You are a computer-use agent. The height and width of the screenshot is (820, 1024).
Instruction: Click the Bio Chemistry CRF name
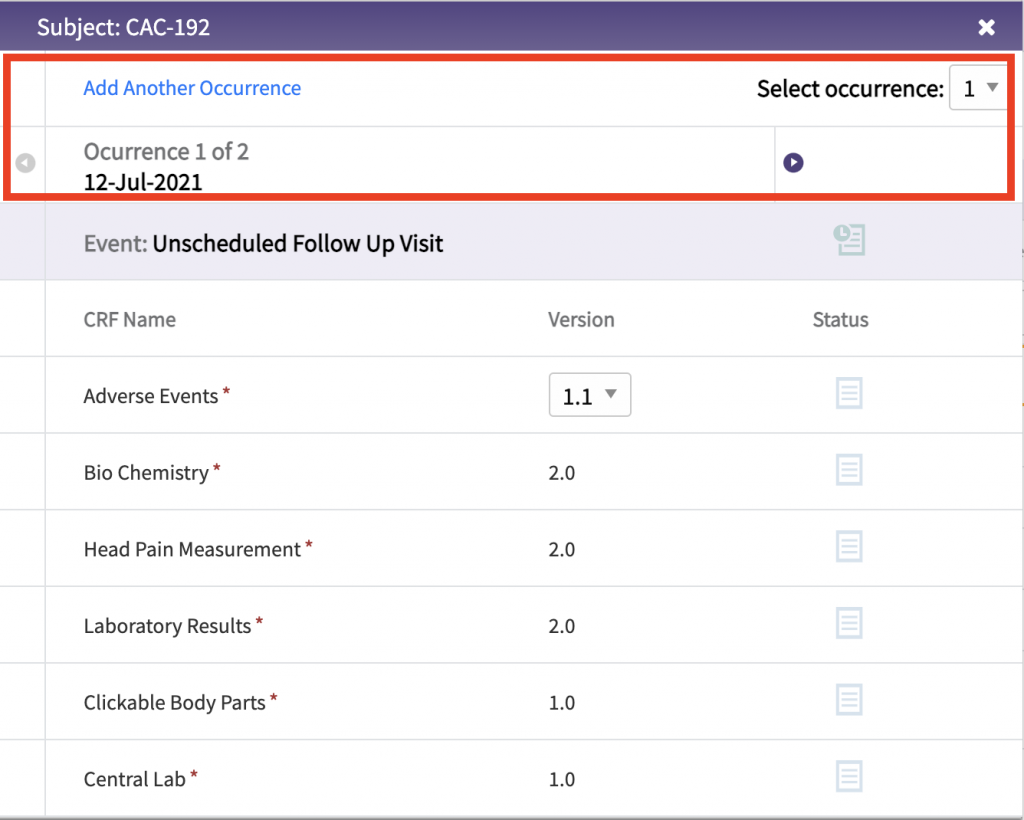pyautogui.click(x=146, y=473)
